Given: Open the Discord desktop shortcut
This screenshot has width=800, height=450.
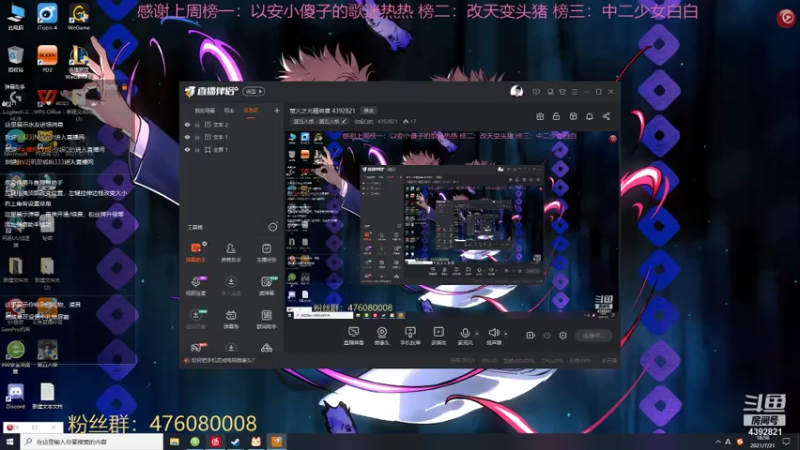Looking at the screenshot, I should click(15, 396).
